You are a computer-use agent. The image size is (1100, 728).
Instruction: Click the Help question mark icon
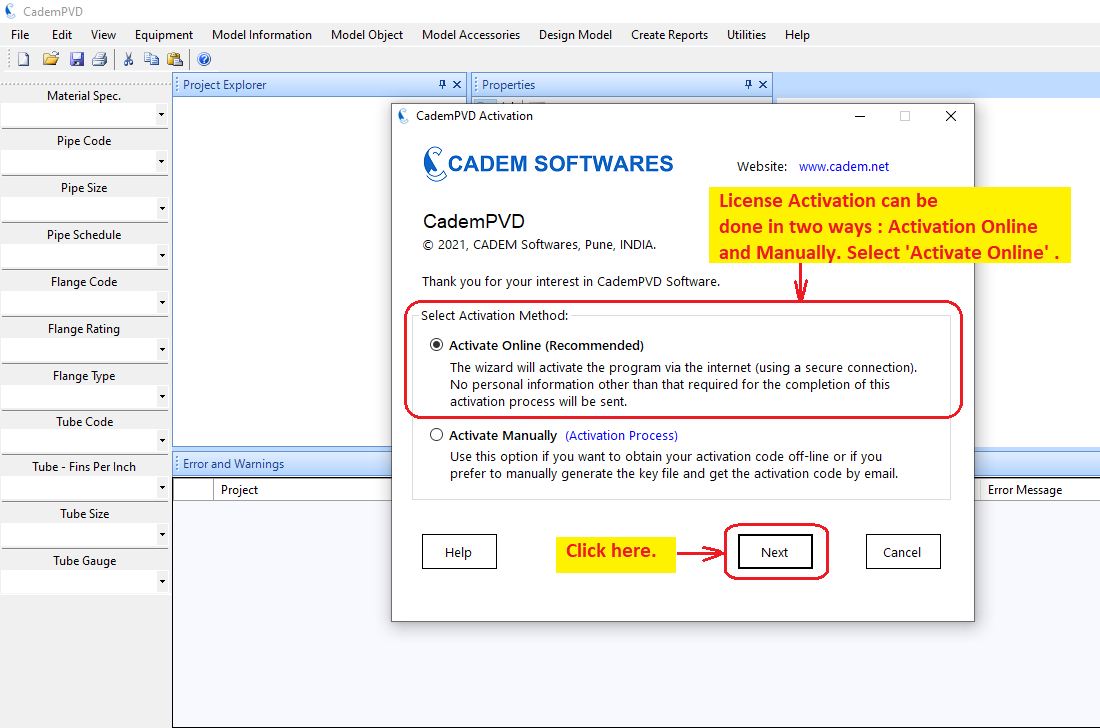[x=204, y=59]
